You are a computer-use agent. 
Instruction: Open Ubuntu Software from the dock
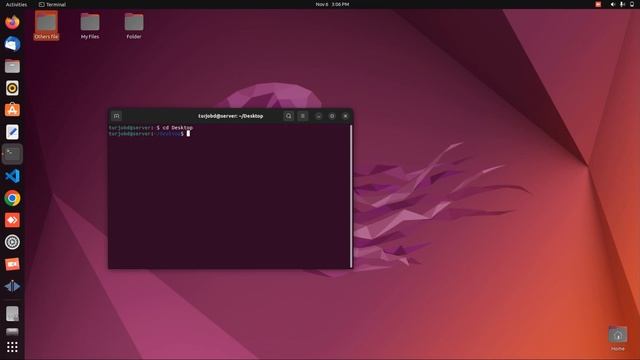click(12, 110)
